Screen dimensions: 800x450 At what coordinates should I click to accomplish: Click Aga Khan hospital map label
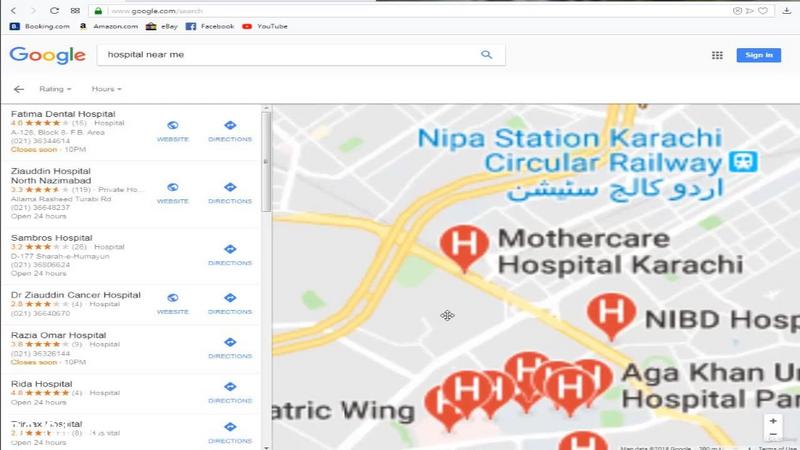click(x=711, y=386)
